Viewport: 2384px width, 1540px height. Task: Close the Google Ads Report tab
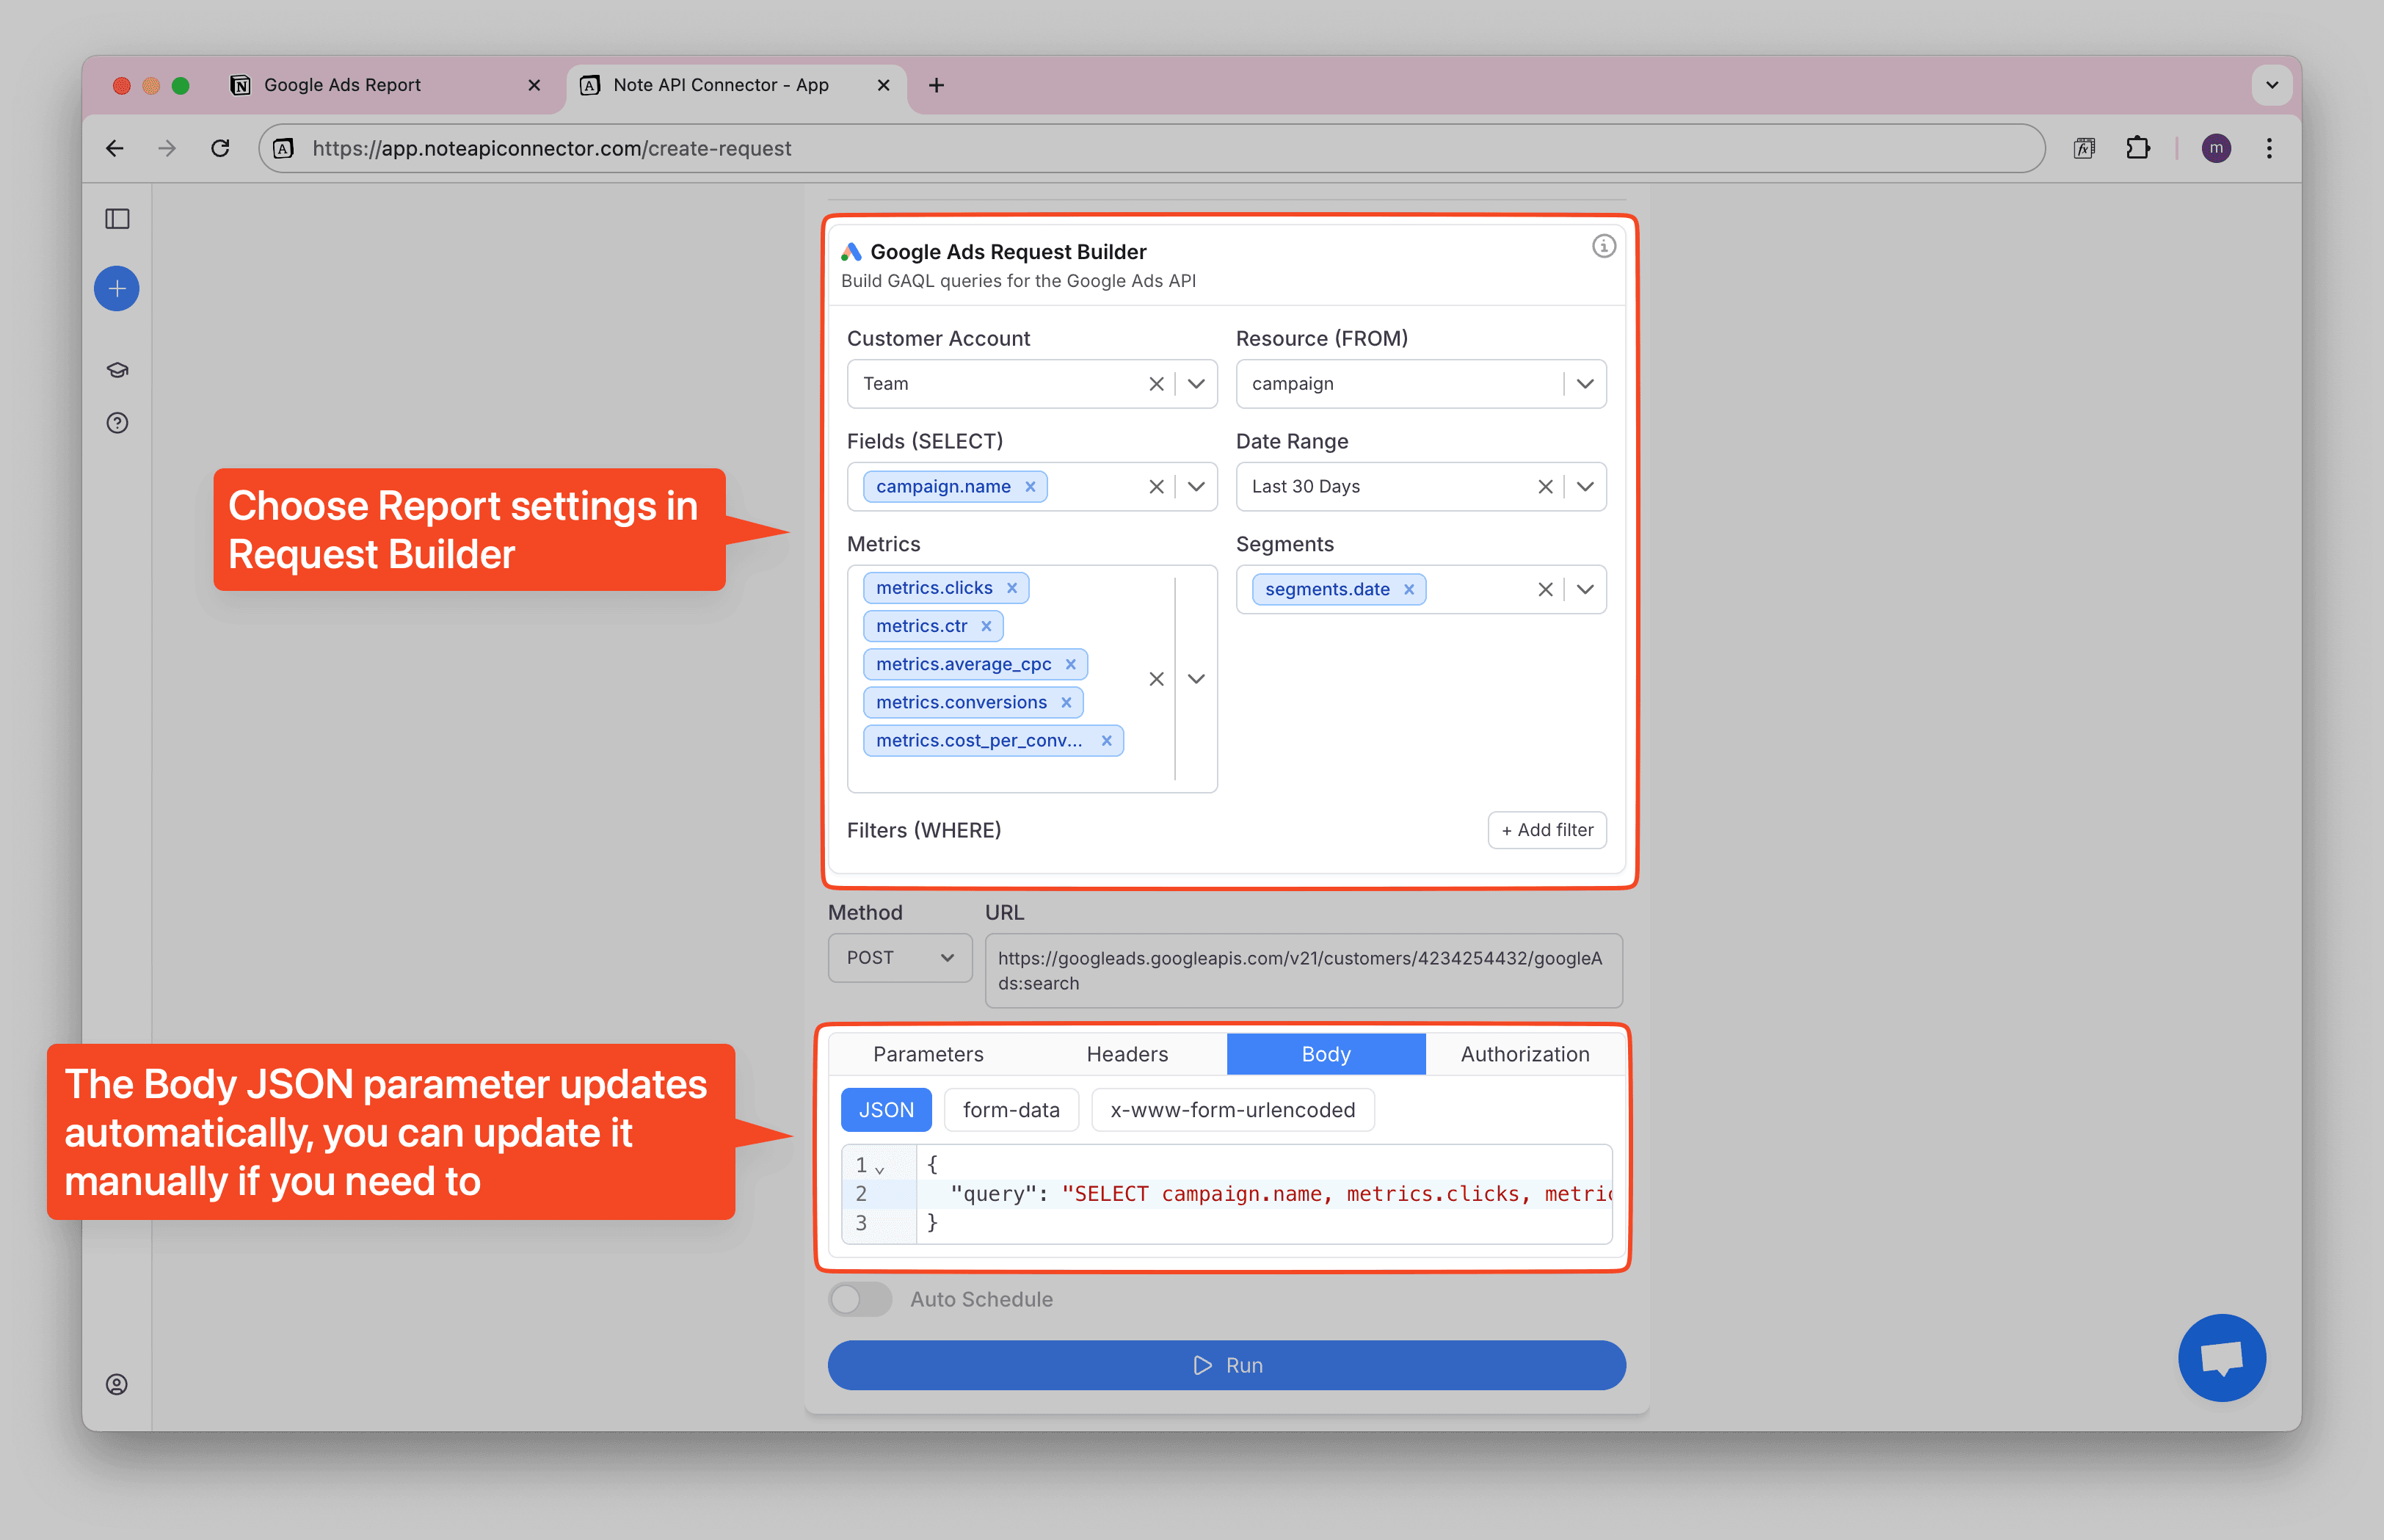(534, 85)
